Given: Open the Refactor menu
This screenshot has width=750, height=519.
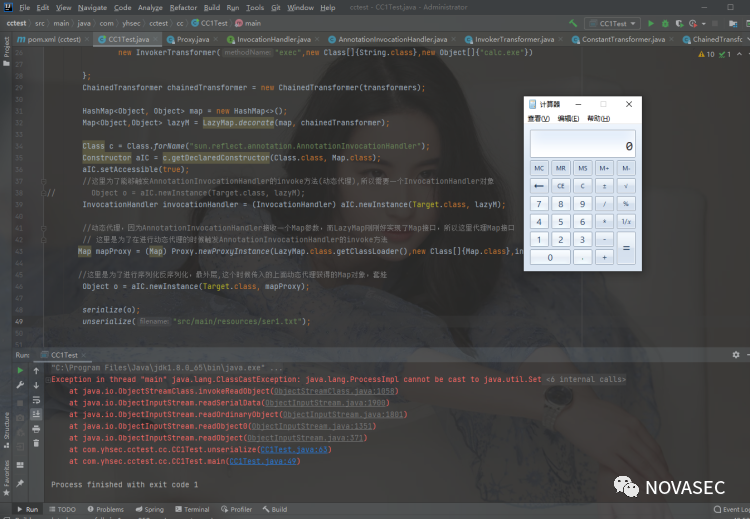Looking at the screenshot, I should [x=183, y=8].
